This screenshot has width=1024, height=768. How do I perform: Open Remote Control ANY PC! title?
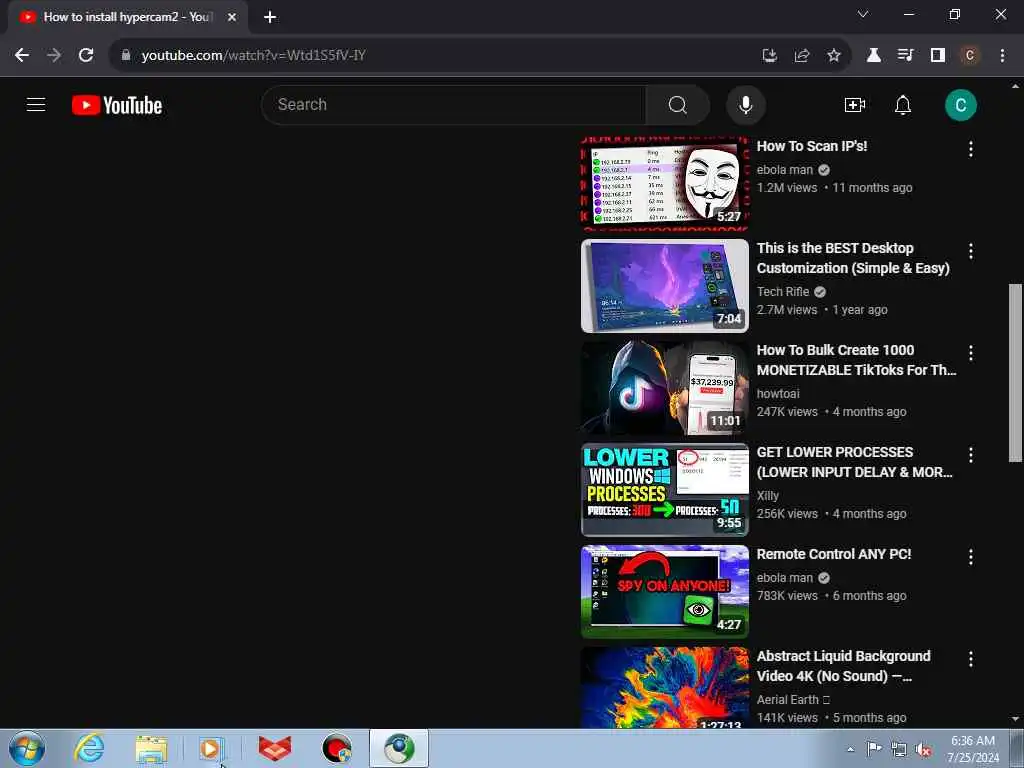tap(833, 554)
